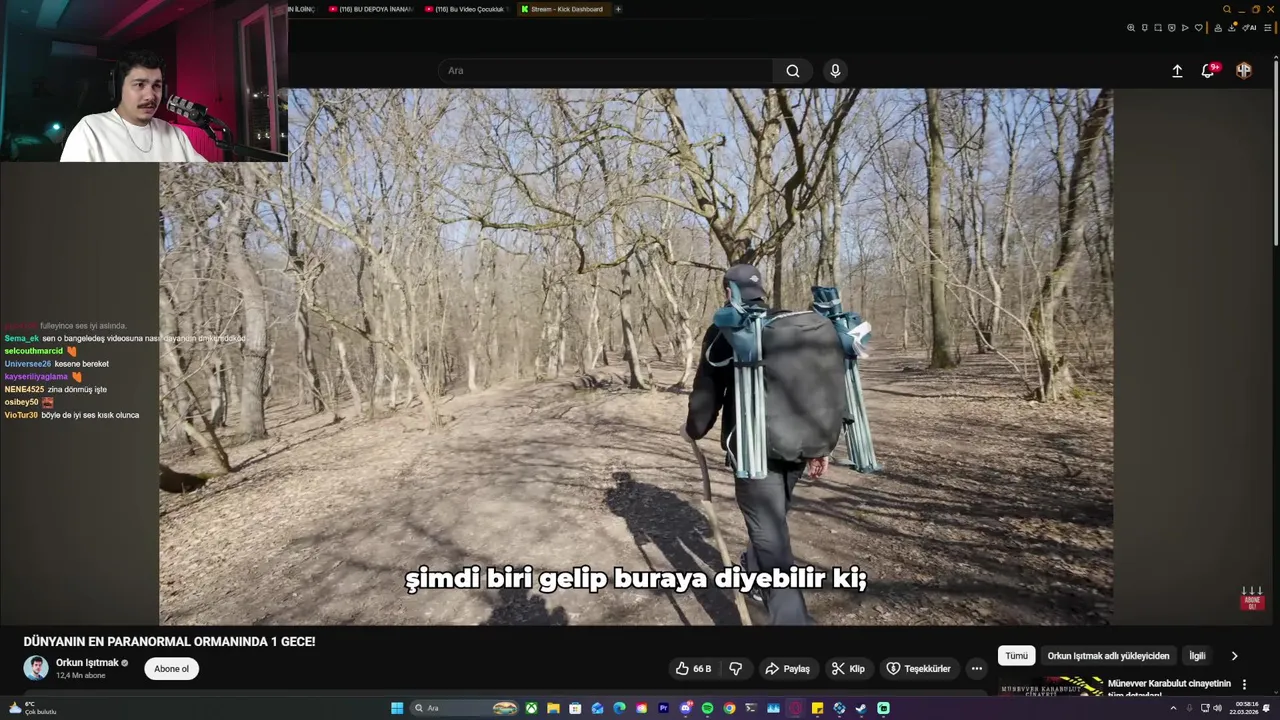Click the browser player arrow icon

(1185, 27)
